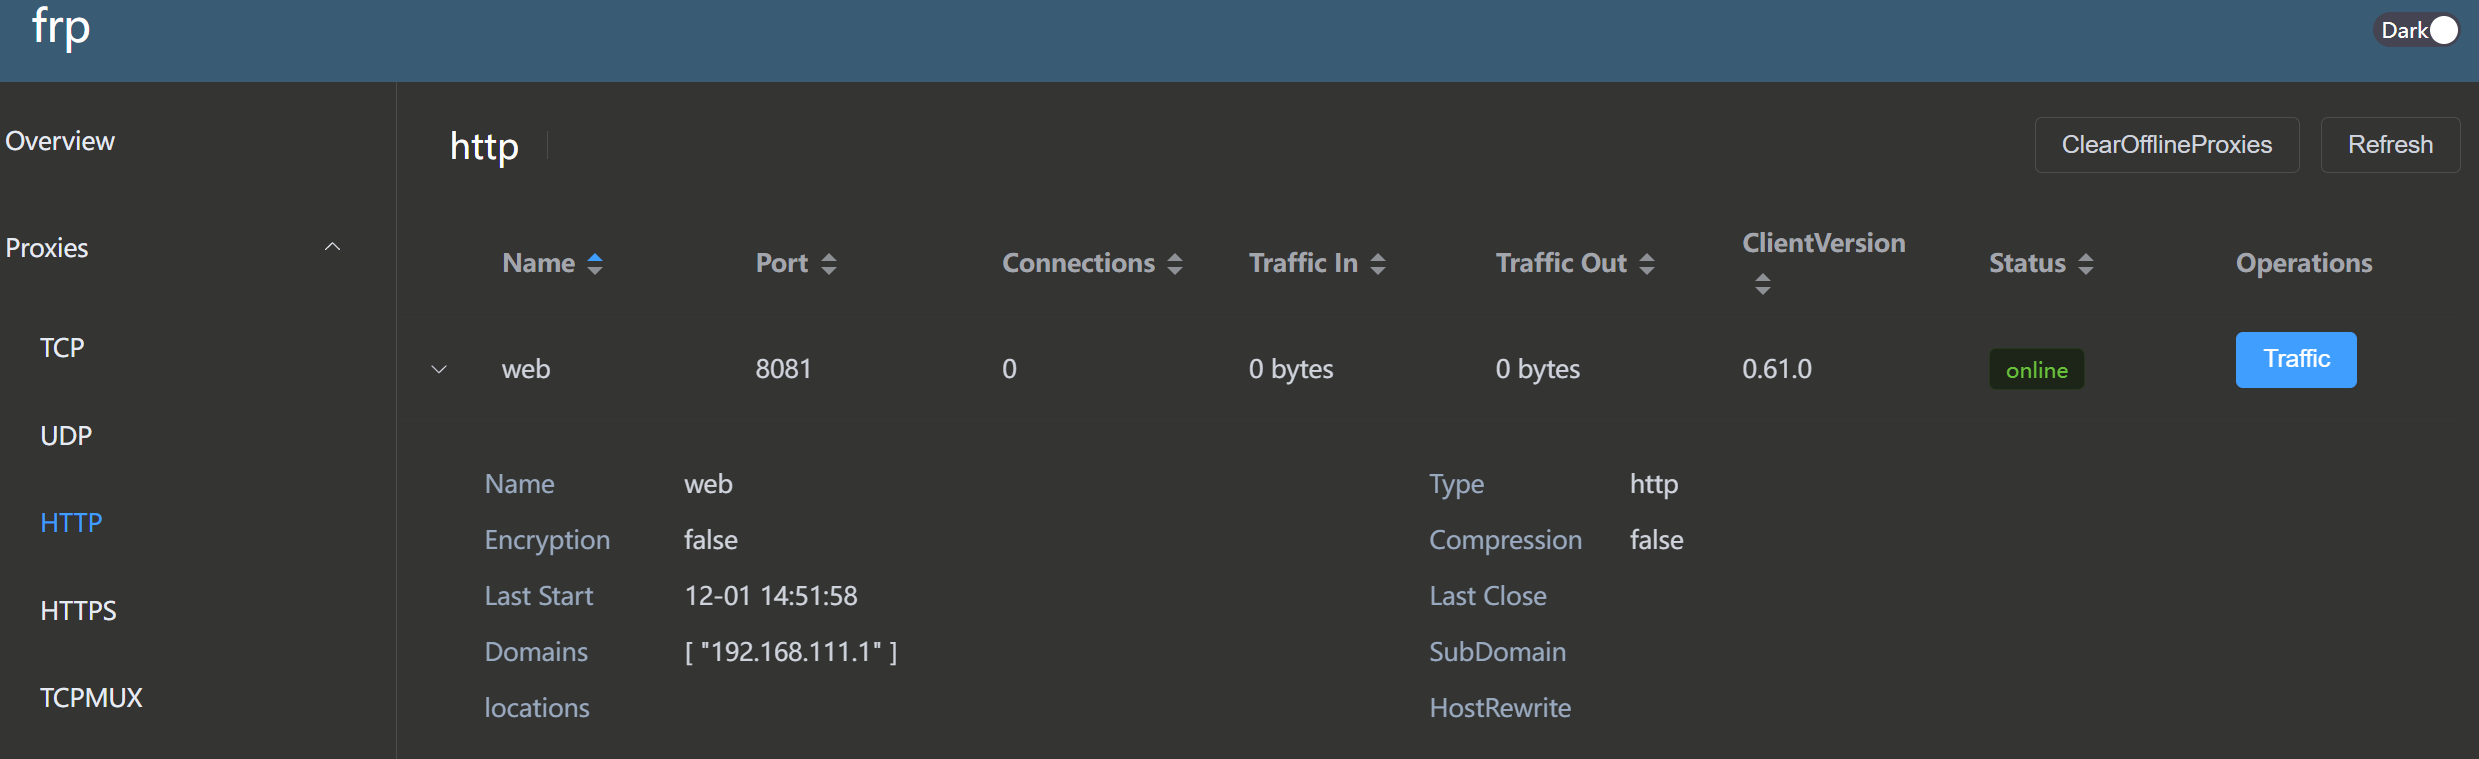Click the frp logo in header

pyautogui.click(x=61, y=28)
